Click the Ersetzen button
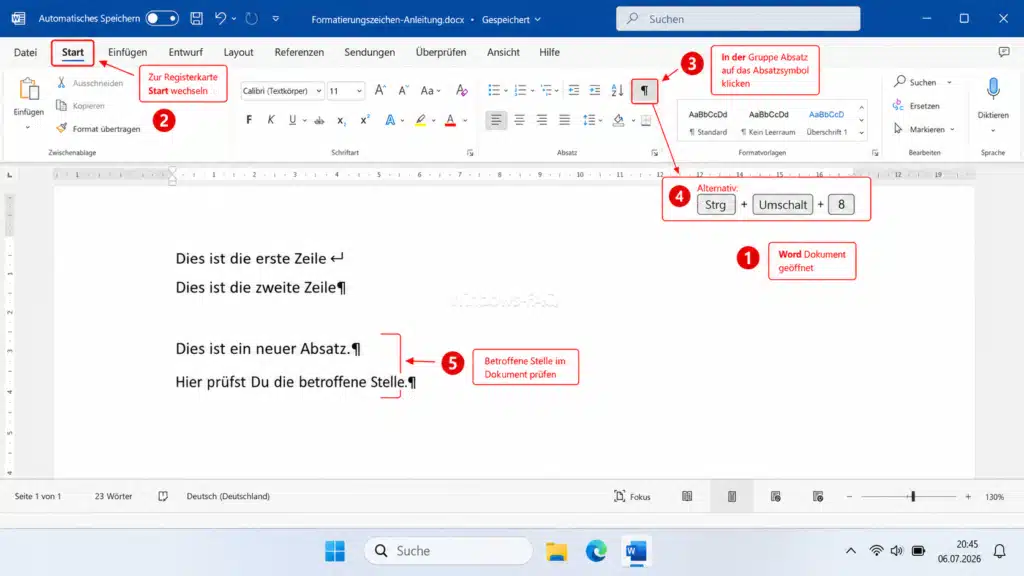This screenshot has height=576, width=1024. 917,106
